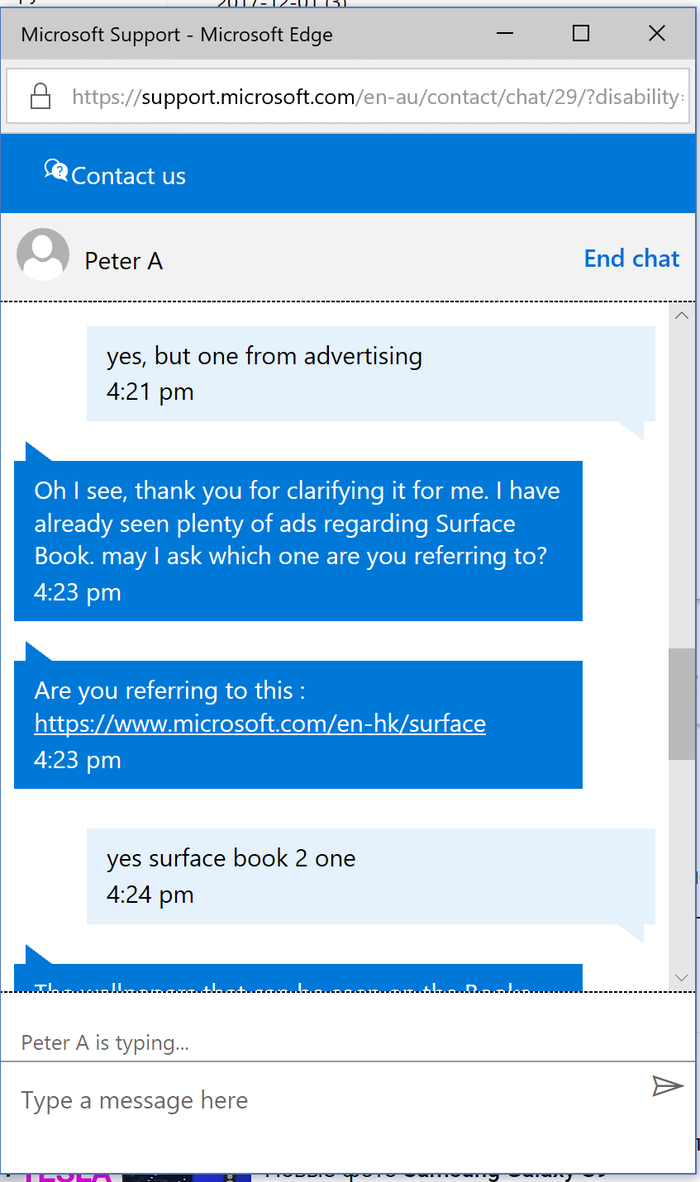
Task: Open the microsoft.com/en-hk/surface link
Action: pos(260,723)
